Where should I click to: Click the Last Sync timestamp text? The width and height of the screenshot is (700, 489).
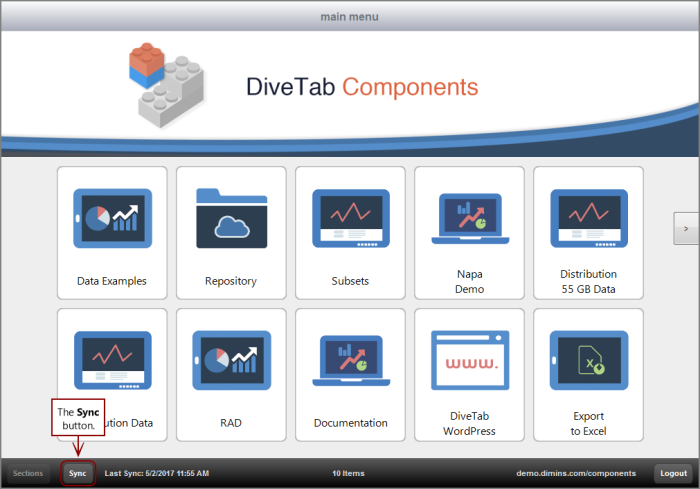tap(157, 473)
